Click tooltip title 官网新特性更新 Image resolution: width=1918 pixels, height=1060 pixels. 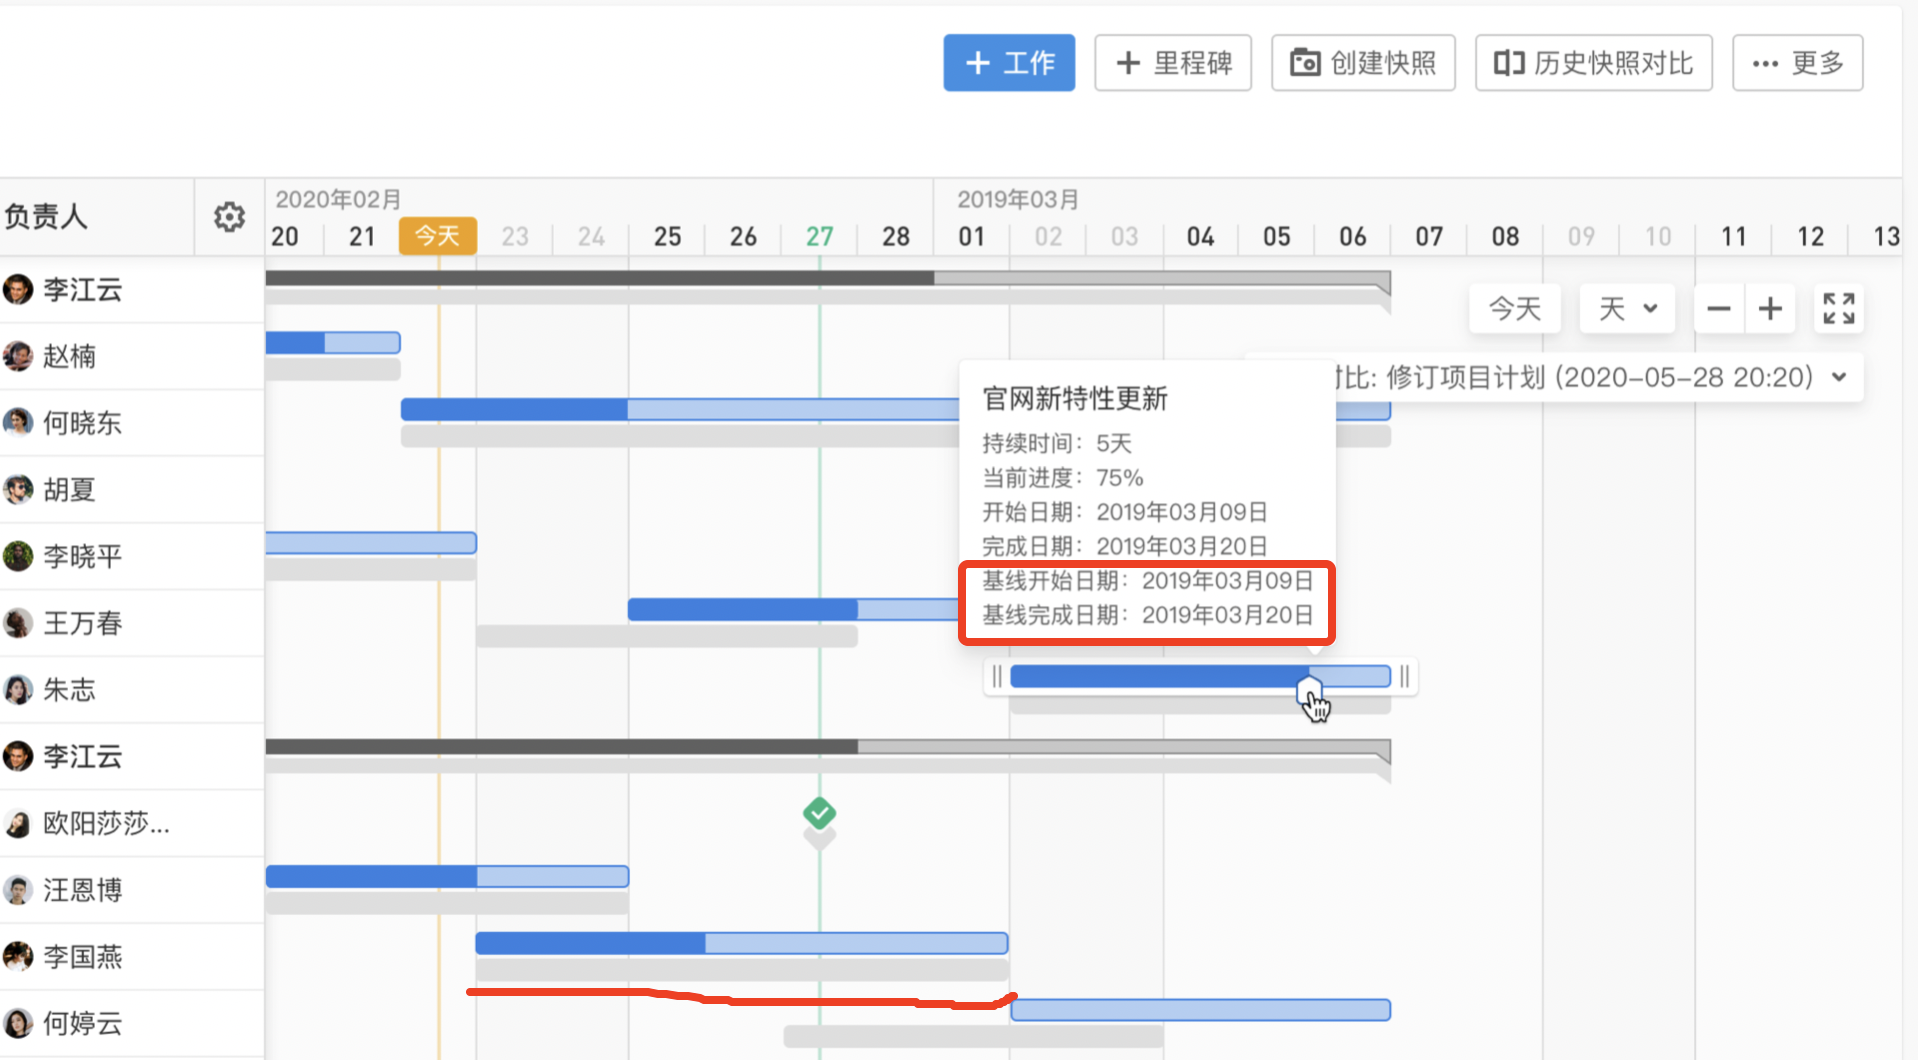1075,399
